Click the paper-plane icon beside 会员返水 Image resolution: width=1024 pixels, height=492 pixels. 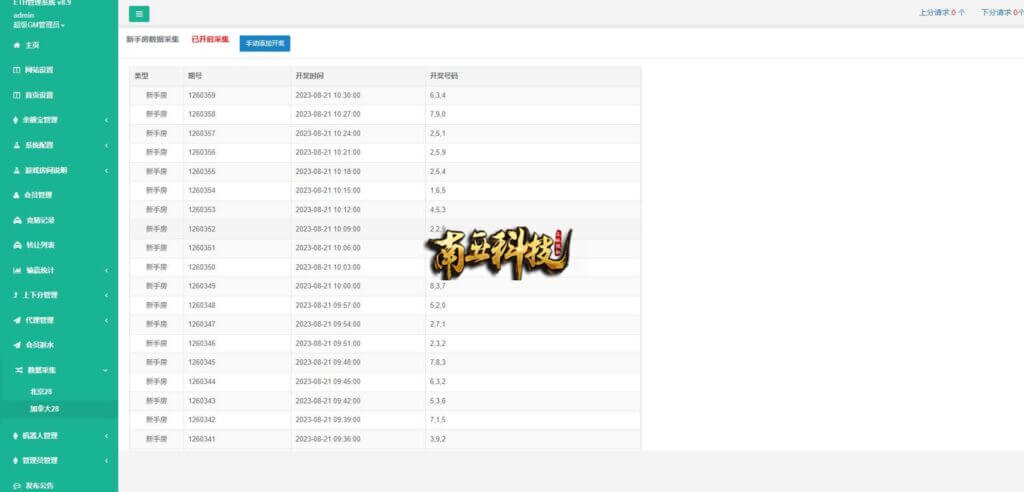click(x=17, y=345)
